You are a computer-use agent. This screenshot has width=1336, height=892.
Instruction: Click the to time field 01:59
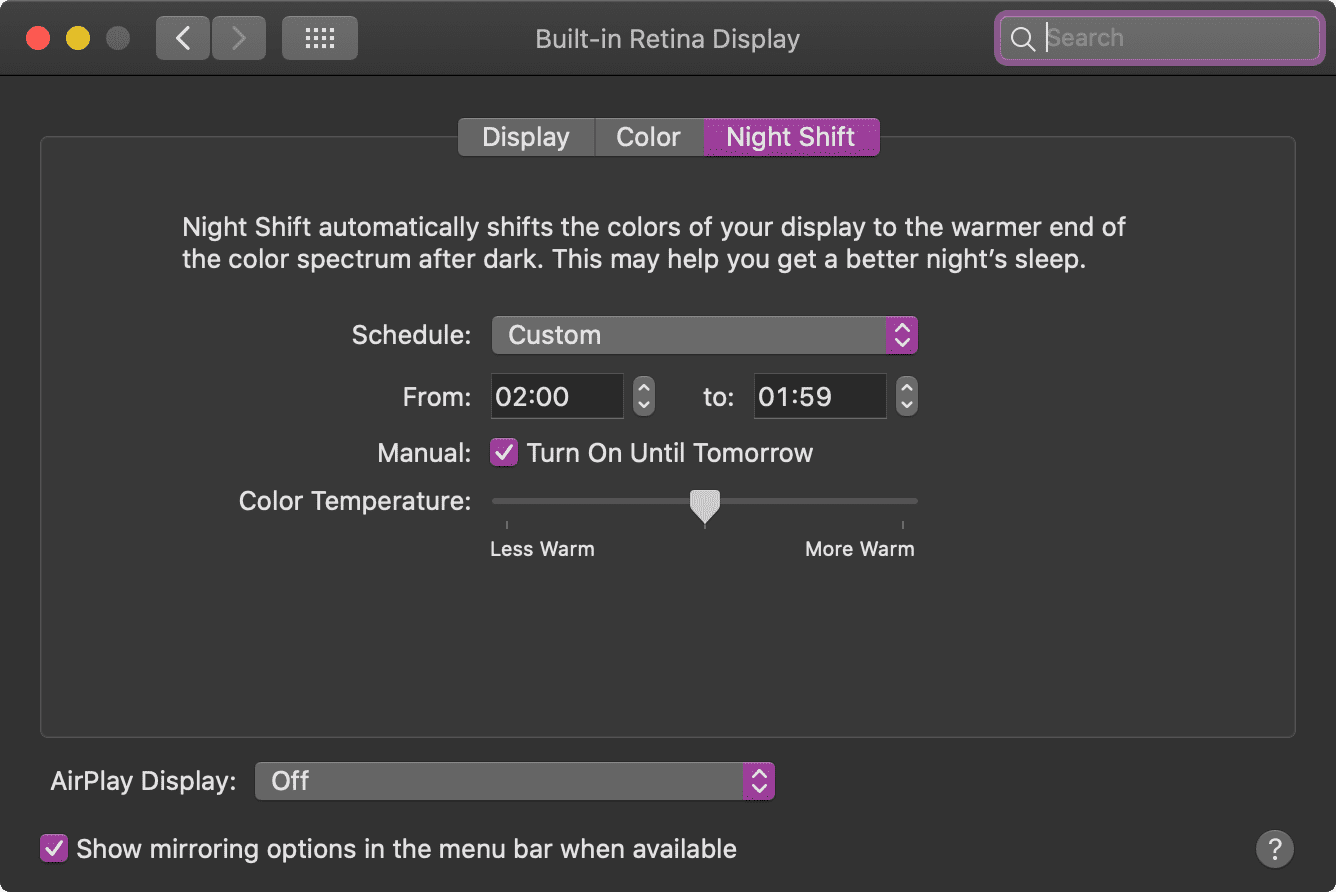pos(820,396)
